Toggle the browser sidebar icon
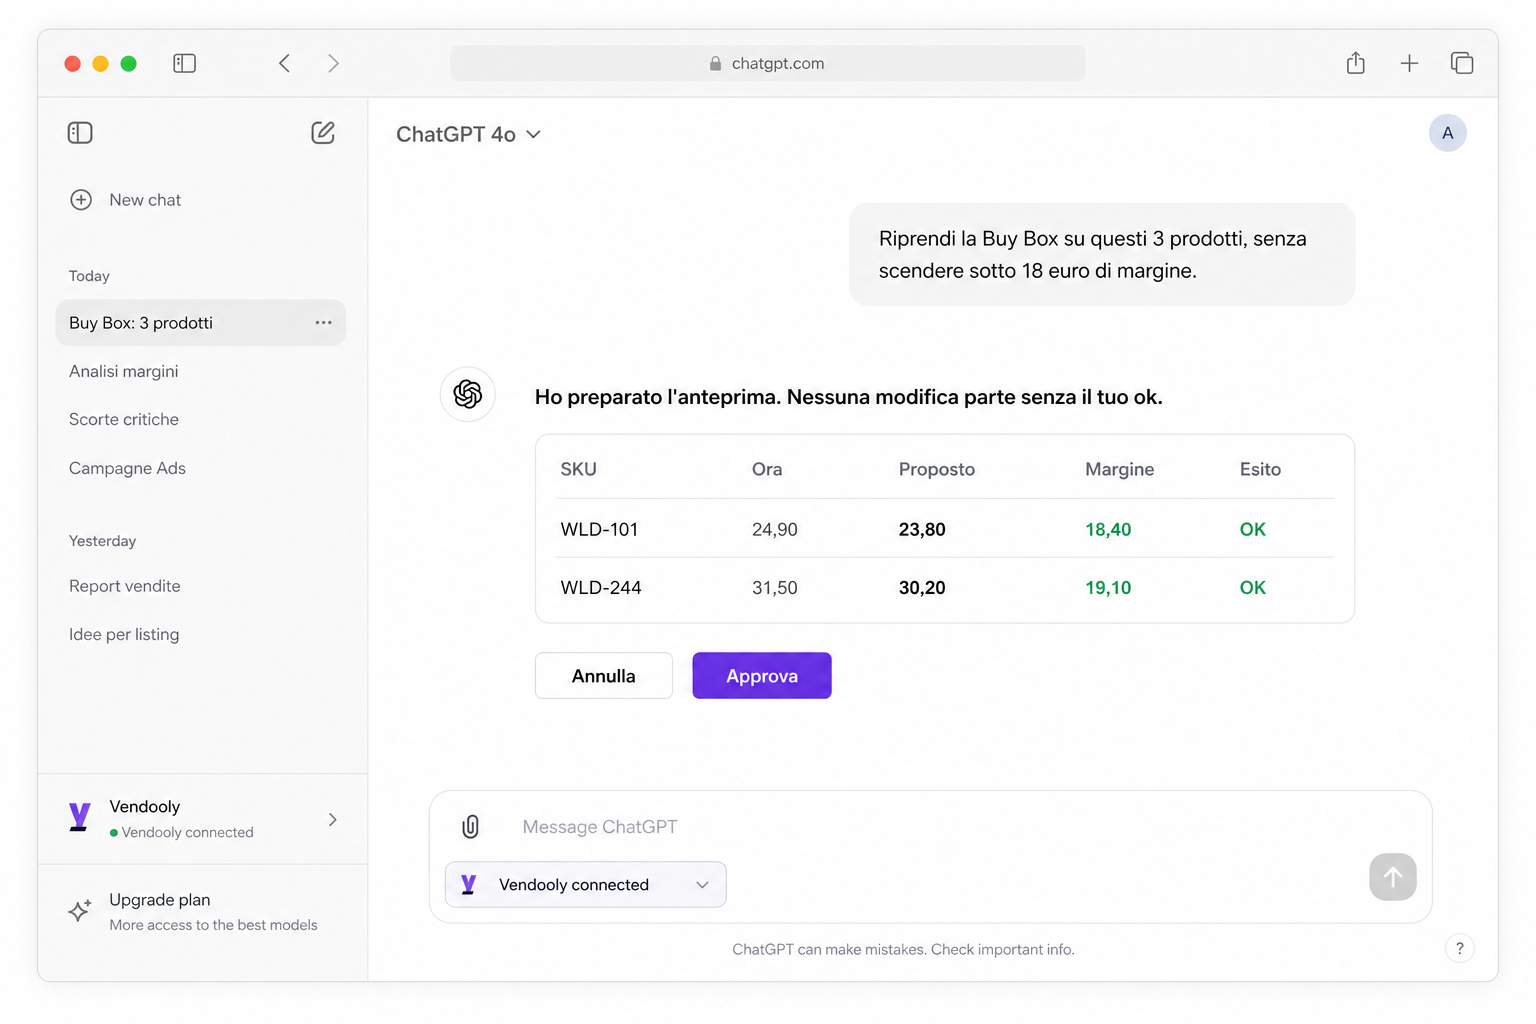The width and height of the screenshot is (1536, 1024). click(184, 63)
